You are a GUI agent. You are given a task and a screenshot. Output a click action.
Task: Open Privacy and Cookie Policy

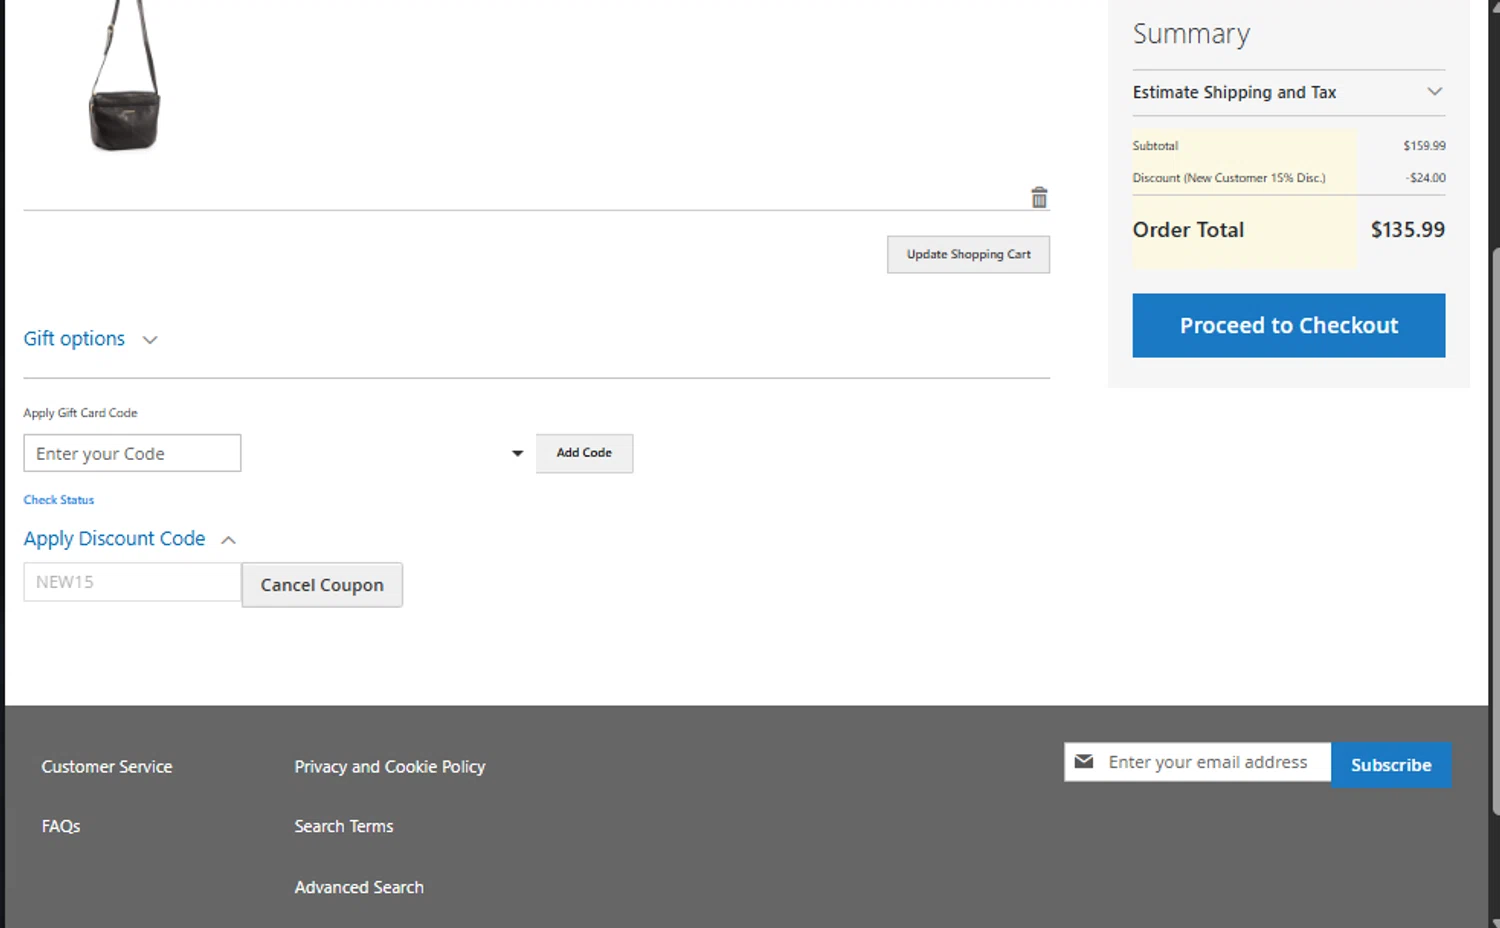389,767
